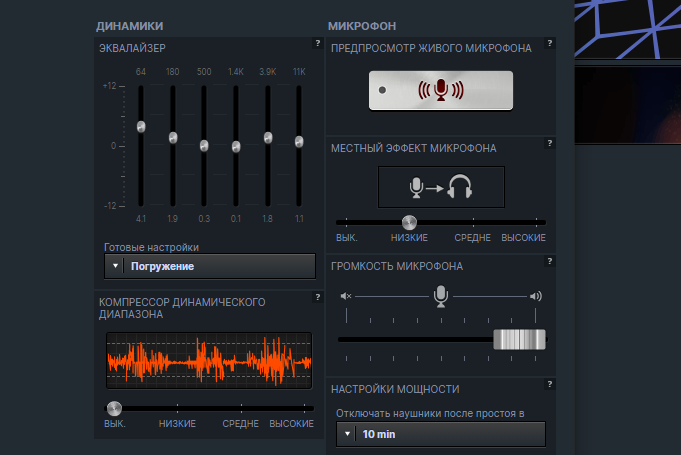Click the 0.3 value under the 500 Hz band
Viewport: 681px width, 455px height.
204,218
